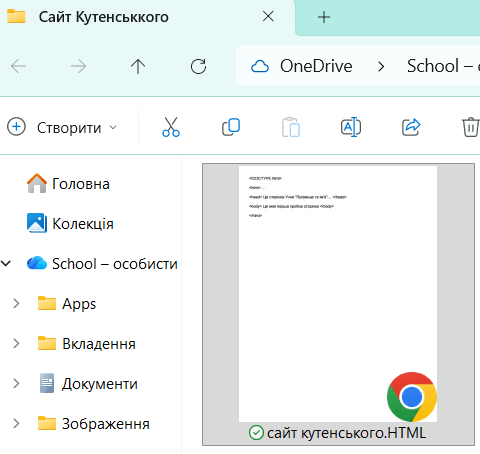Expand the Вкладення folder node
480x454 pixels.
tap(16, 343)
